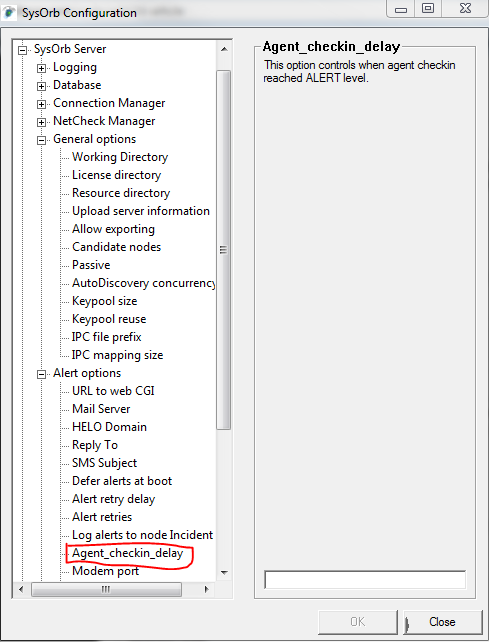Click the SysOrb app icon in title bar

pyautogui.click(x=8, y=13)
